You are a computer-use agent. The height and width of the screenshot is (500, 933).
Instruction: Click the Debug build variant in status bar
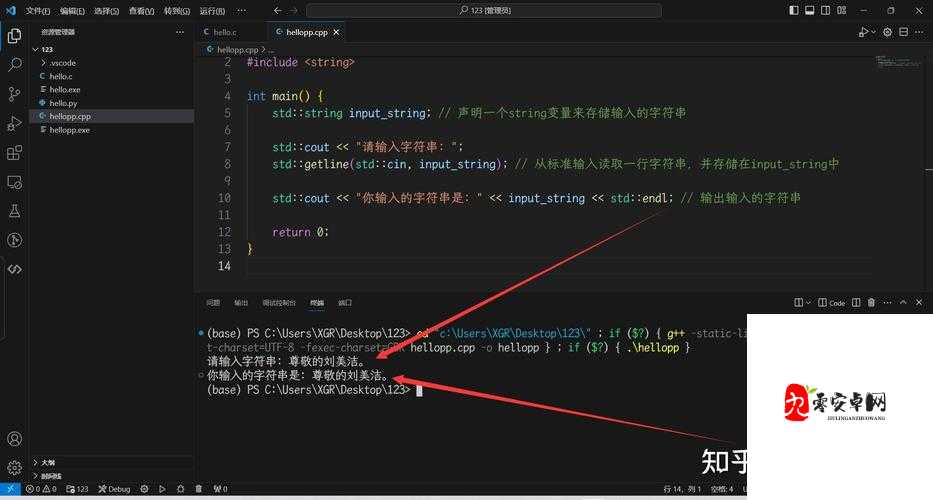tap(114, 489)
